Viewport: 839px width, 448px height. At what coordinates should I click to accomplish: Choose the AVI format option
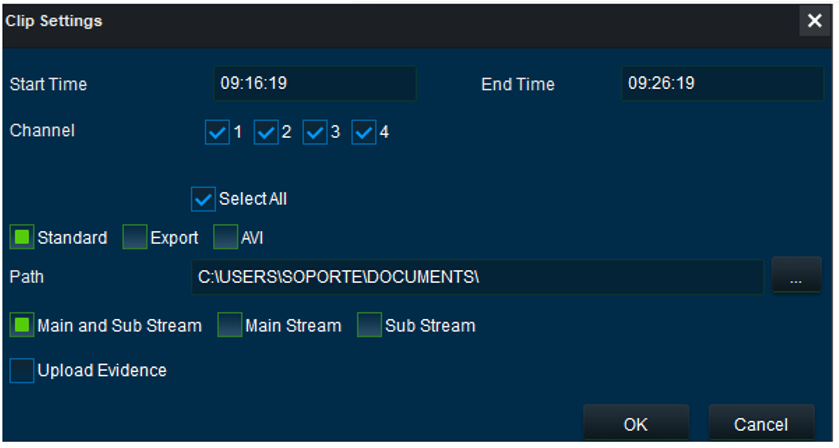(225, 238)
